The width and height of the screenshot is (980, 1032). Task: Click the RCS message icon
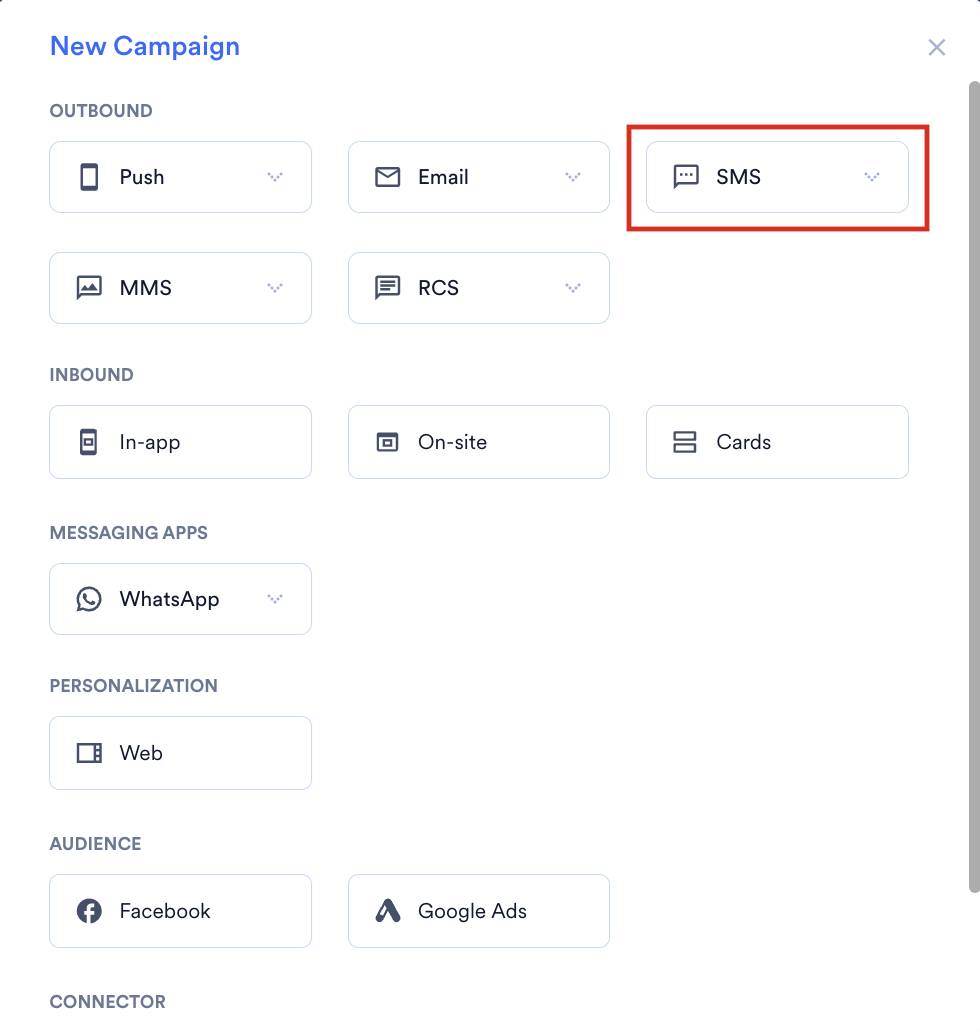click(x=388, y=288)
